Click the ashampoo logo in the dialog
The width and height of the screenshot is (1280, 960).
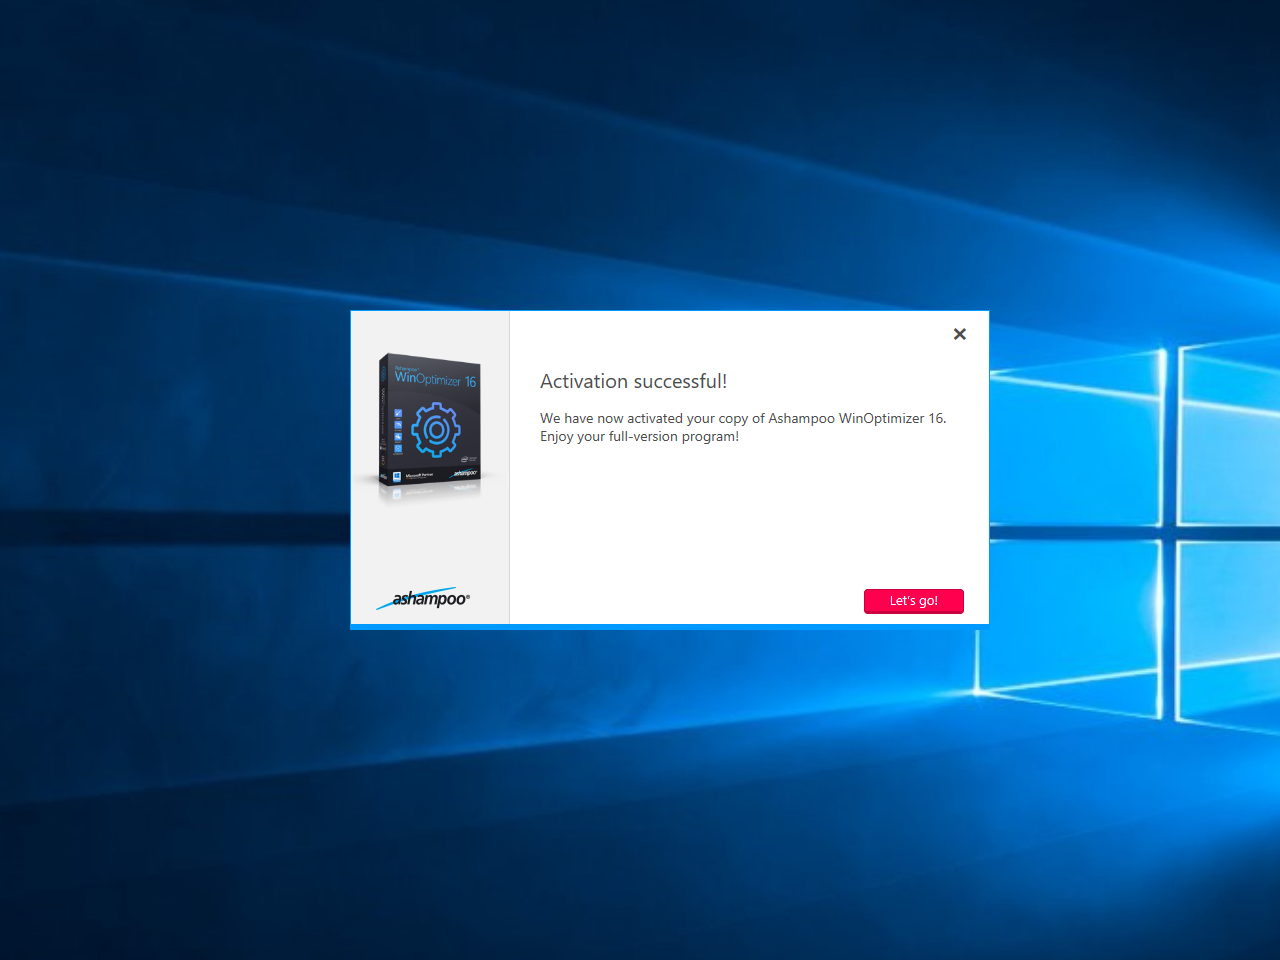[423, 598]
